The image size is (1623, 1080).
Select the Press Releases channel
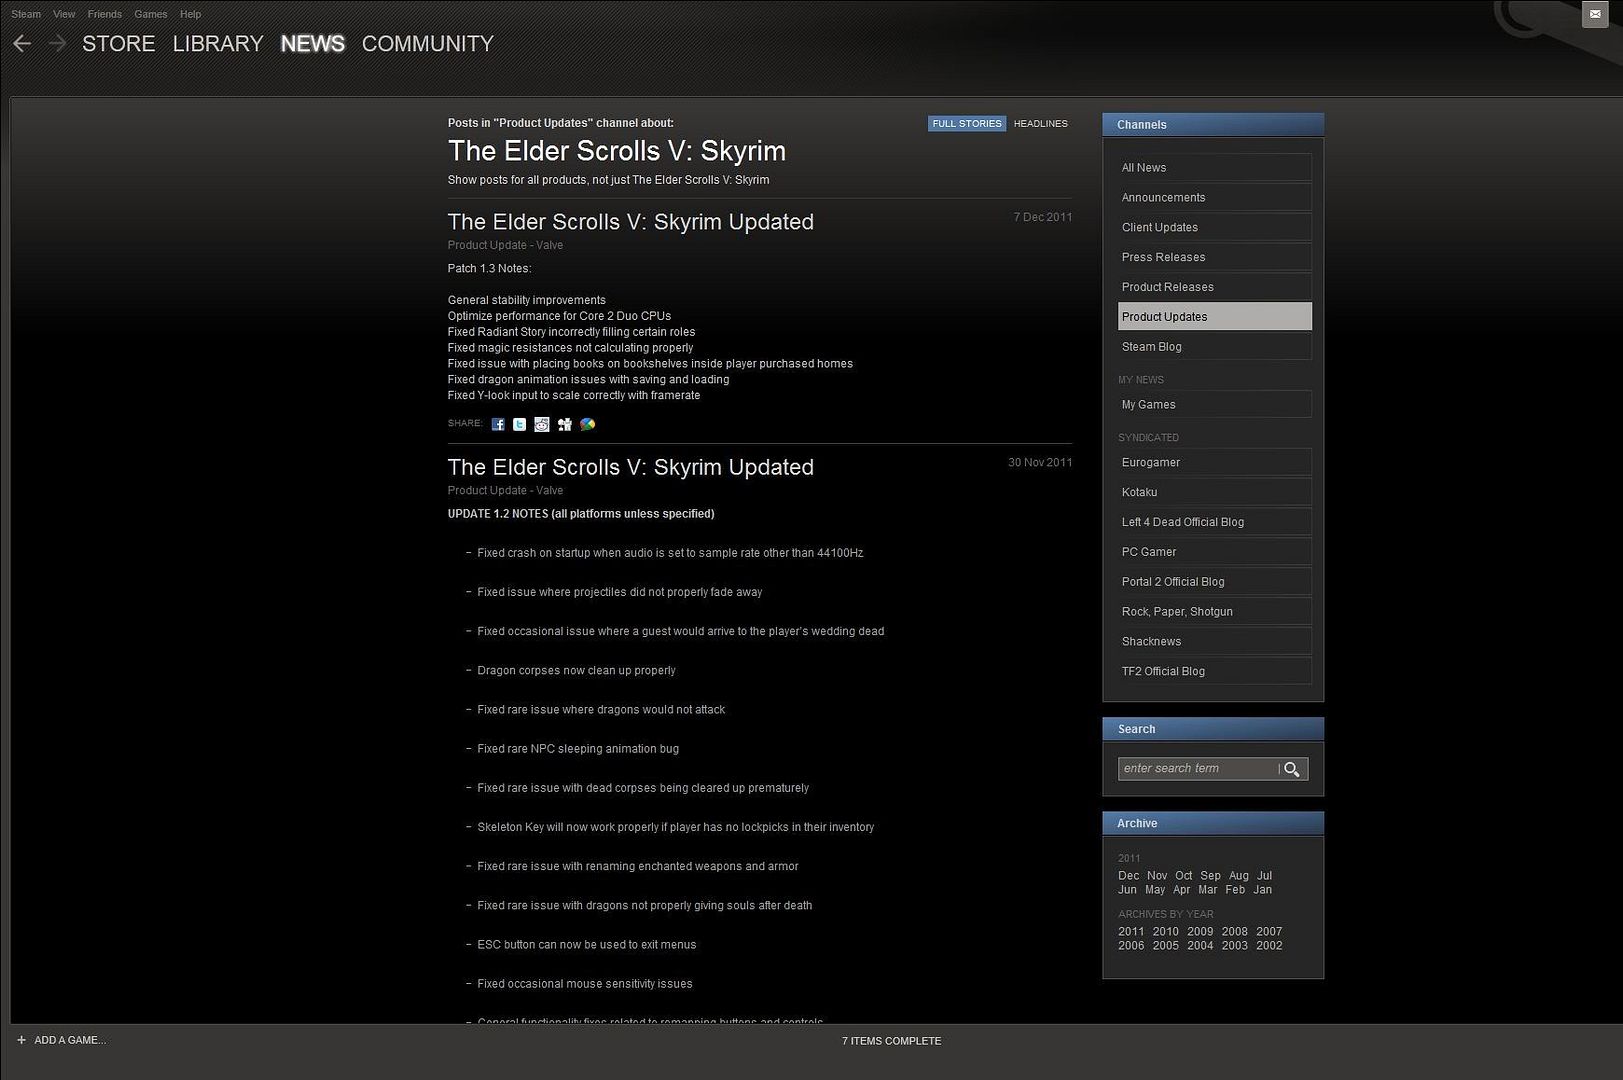tap(1215, 257)
